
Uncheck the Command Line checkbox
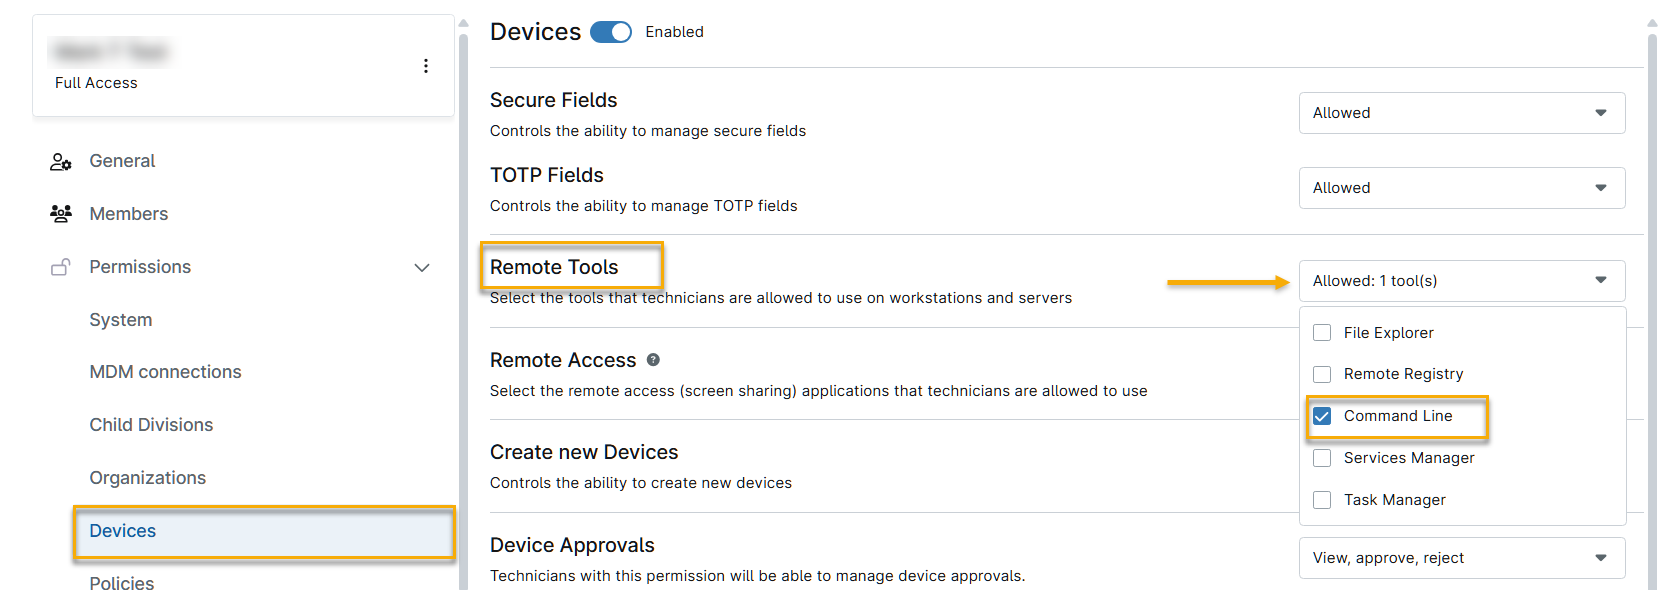(x=1322, y=416)
